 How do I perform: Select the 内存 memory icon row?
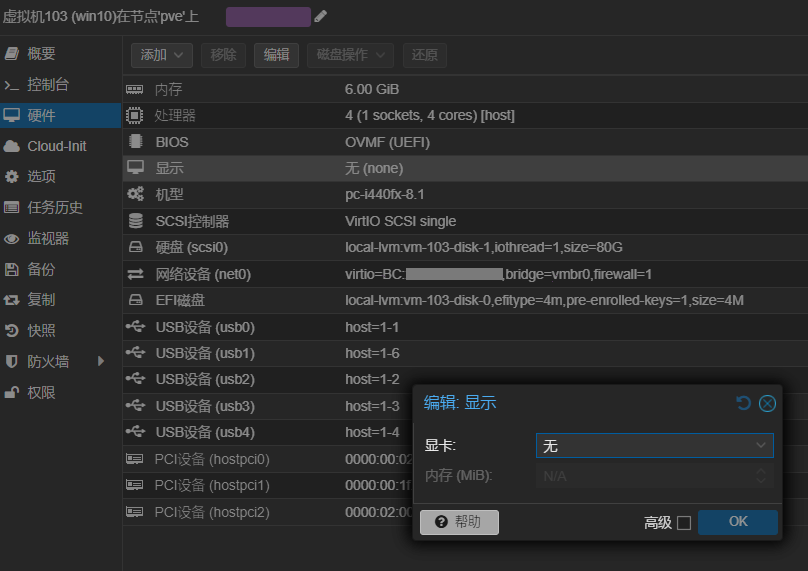[134, 90]
